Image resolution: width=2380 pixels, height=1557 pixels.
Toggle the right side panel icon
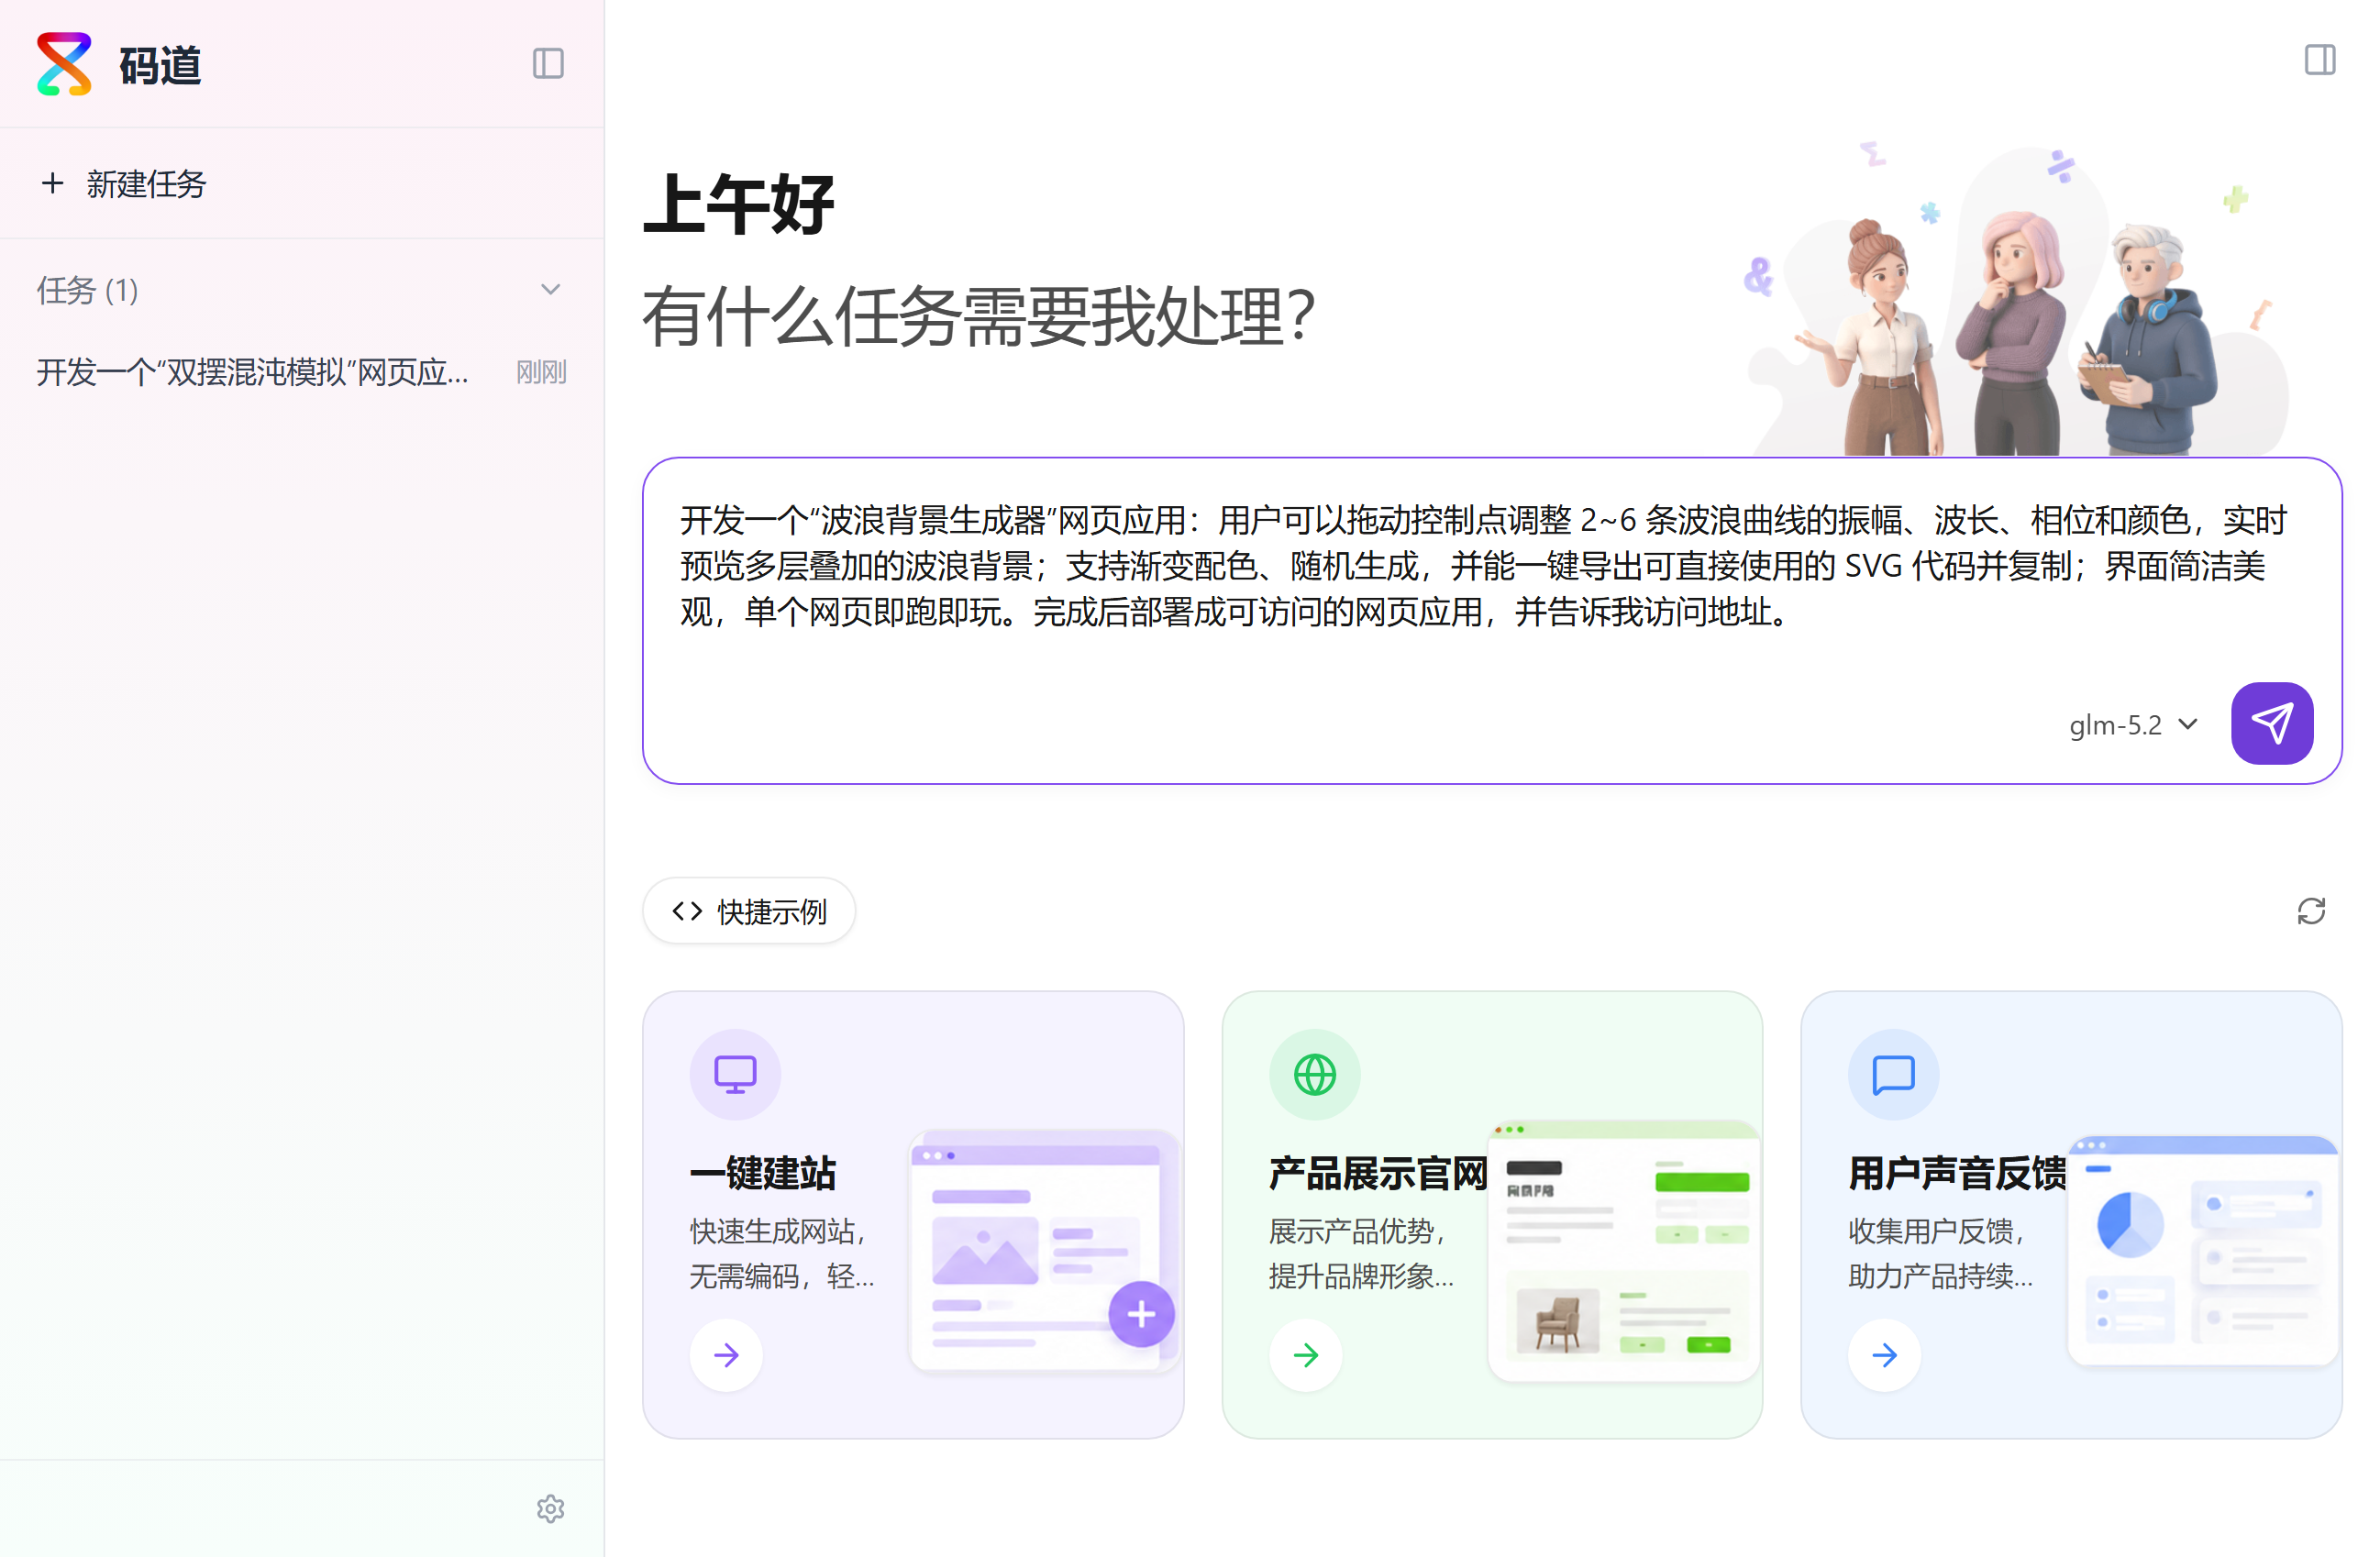coord(2320,60)
